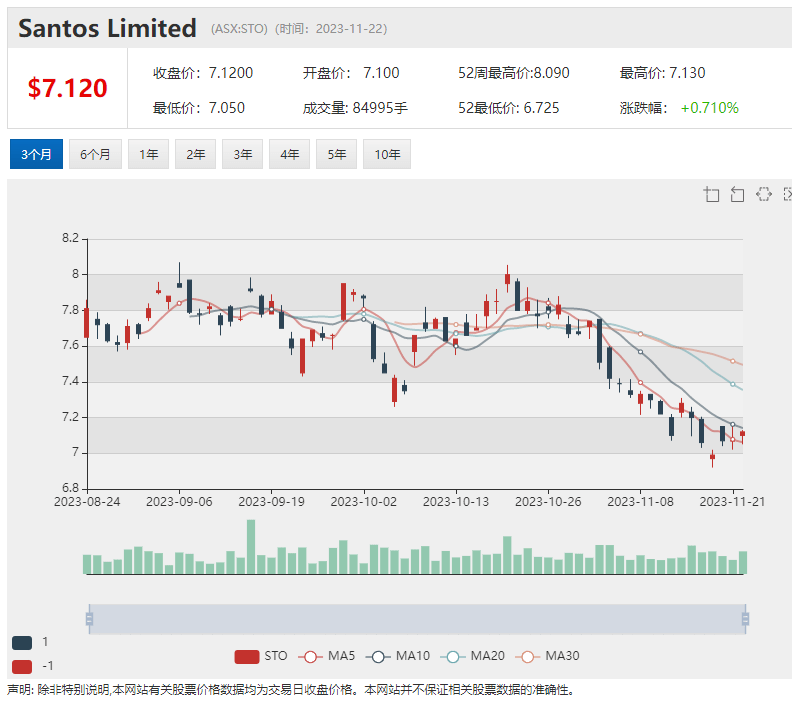Select the 3个月 time range tab
805x708 pixels.
tap(37, 154)
